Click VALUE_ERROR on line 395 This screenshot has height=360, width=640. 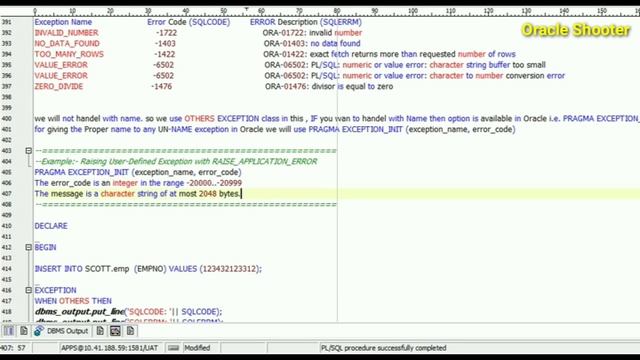pos(61,65)
